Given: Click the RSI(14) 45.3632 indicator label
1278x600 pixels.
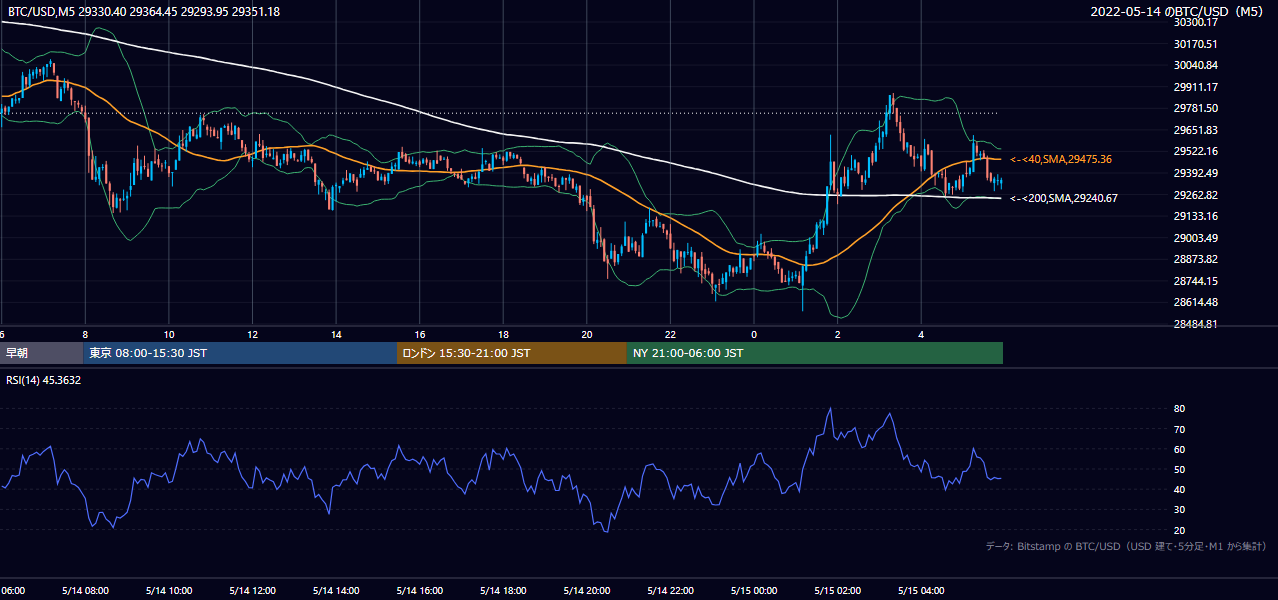Looking at the screenshot, I should tap(44, 380).
